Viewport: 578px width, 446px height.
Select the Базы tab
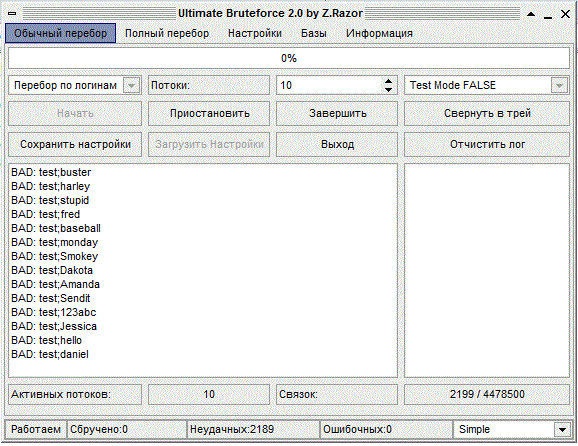click(x=314, y=33)
